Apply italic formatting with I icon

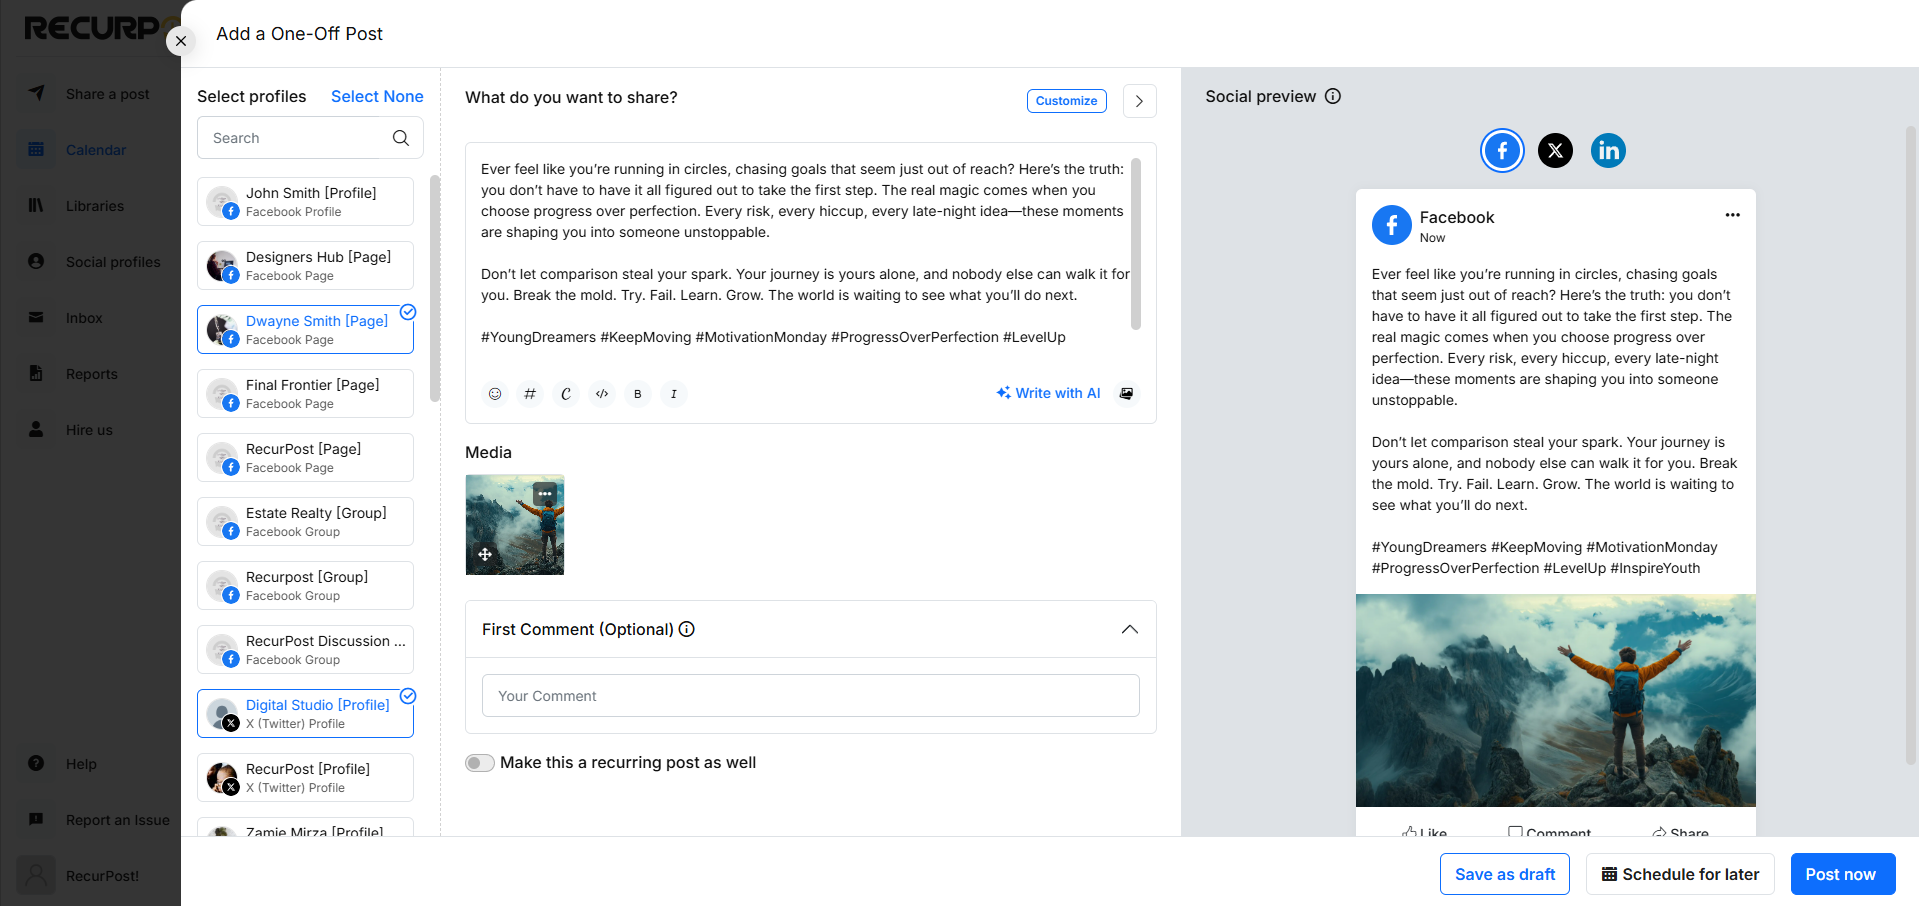coord(674,394)
